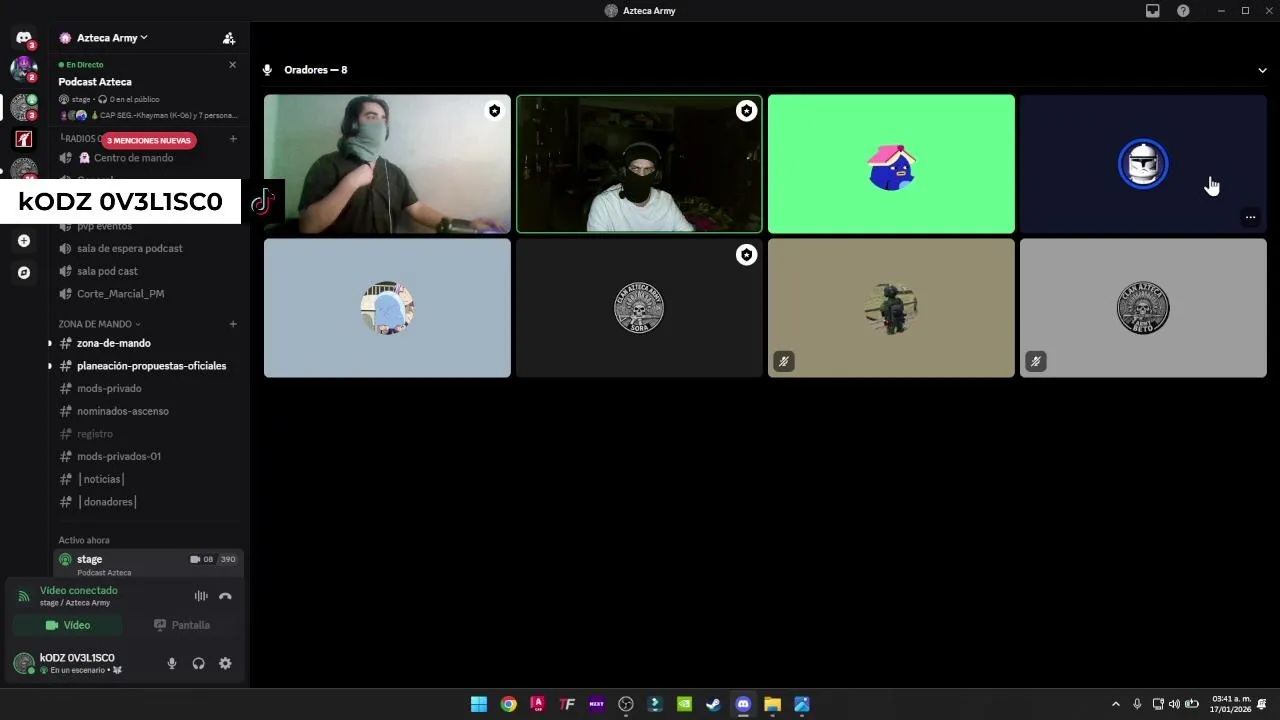Select the active stage Podcast Azteca entry
Image resolution: width=1280 pixels, height=720 pixels.
[x=148, y=564]
